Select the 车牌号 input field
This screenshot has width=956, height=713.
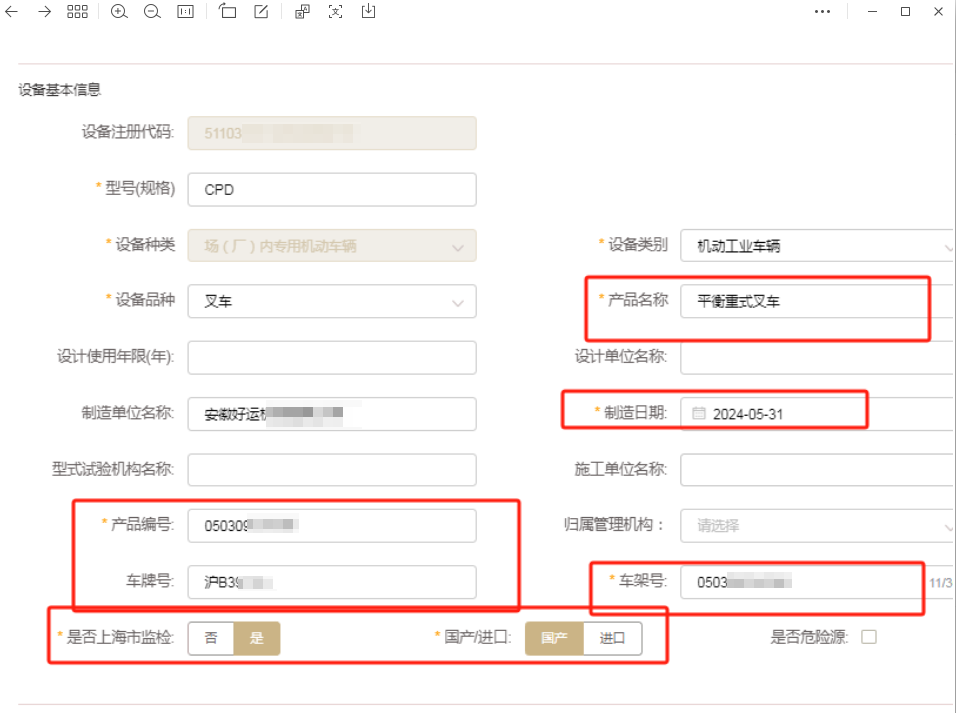pyautogui.click(x=331, y=582)
